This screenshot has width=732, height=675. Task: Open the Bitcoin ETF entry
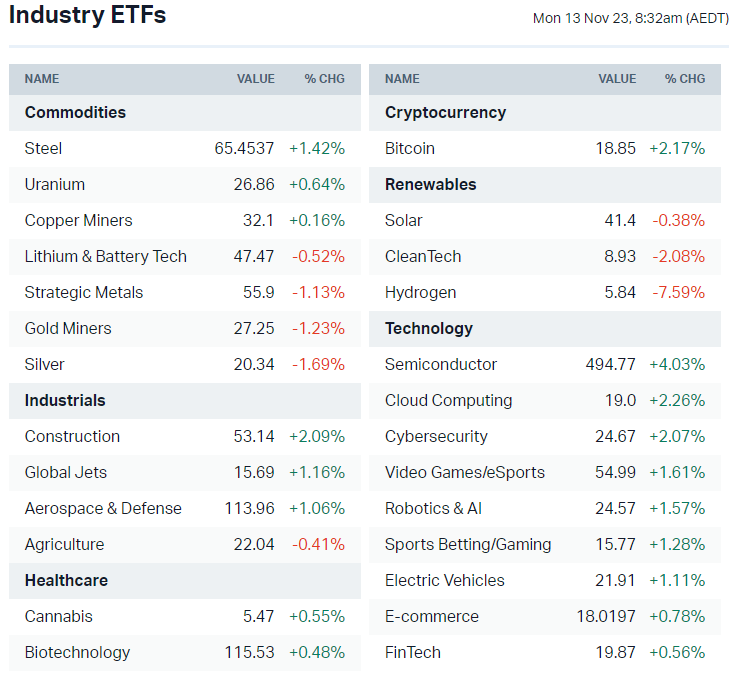pos(410,148)
